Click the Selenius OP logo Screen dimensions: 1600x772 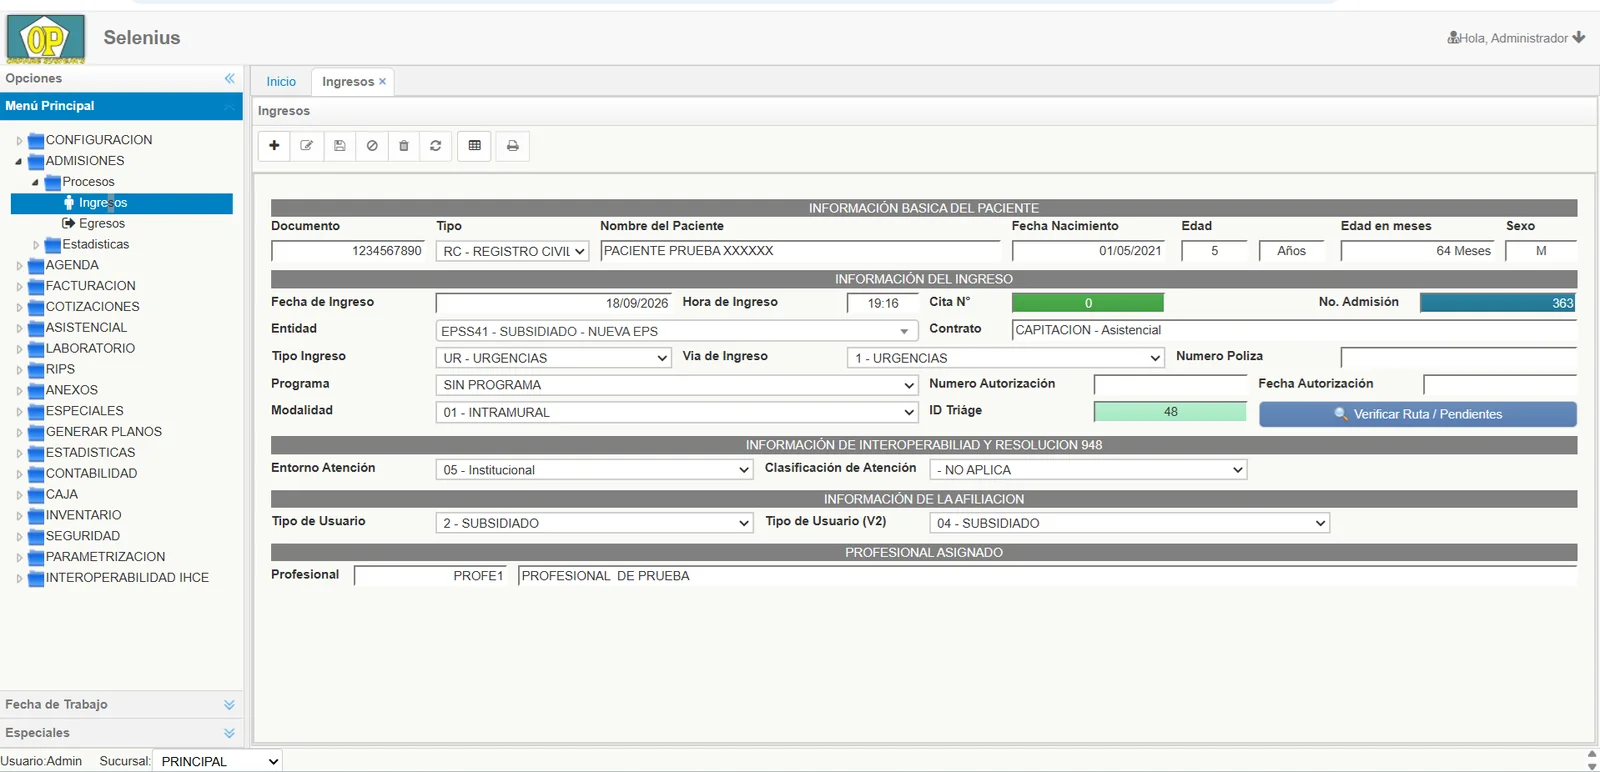click(46, 39)
